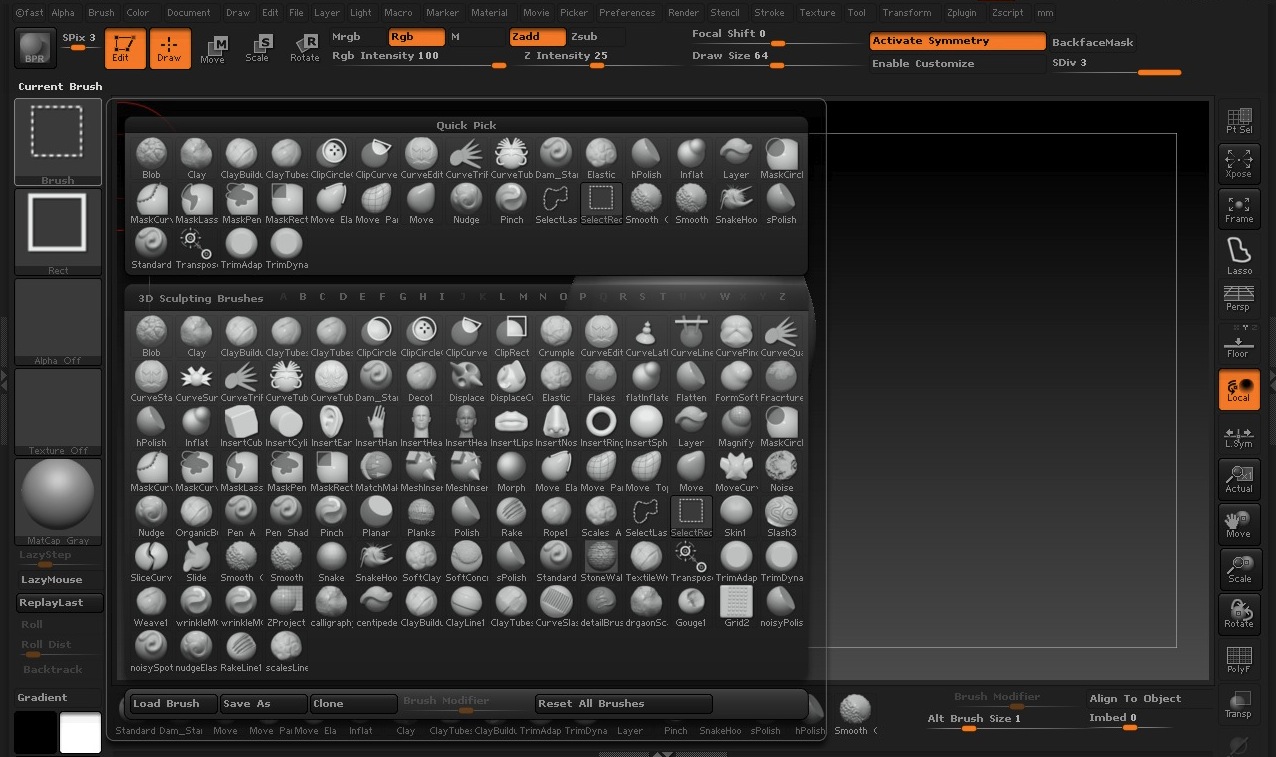This screenshot has height=757, width=1276.
Task: Choose the Rope1 brush
Action: click(556, 516)
